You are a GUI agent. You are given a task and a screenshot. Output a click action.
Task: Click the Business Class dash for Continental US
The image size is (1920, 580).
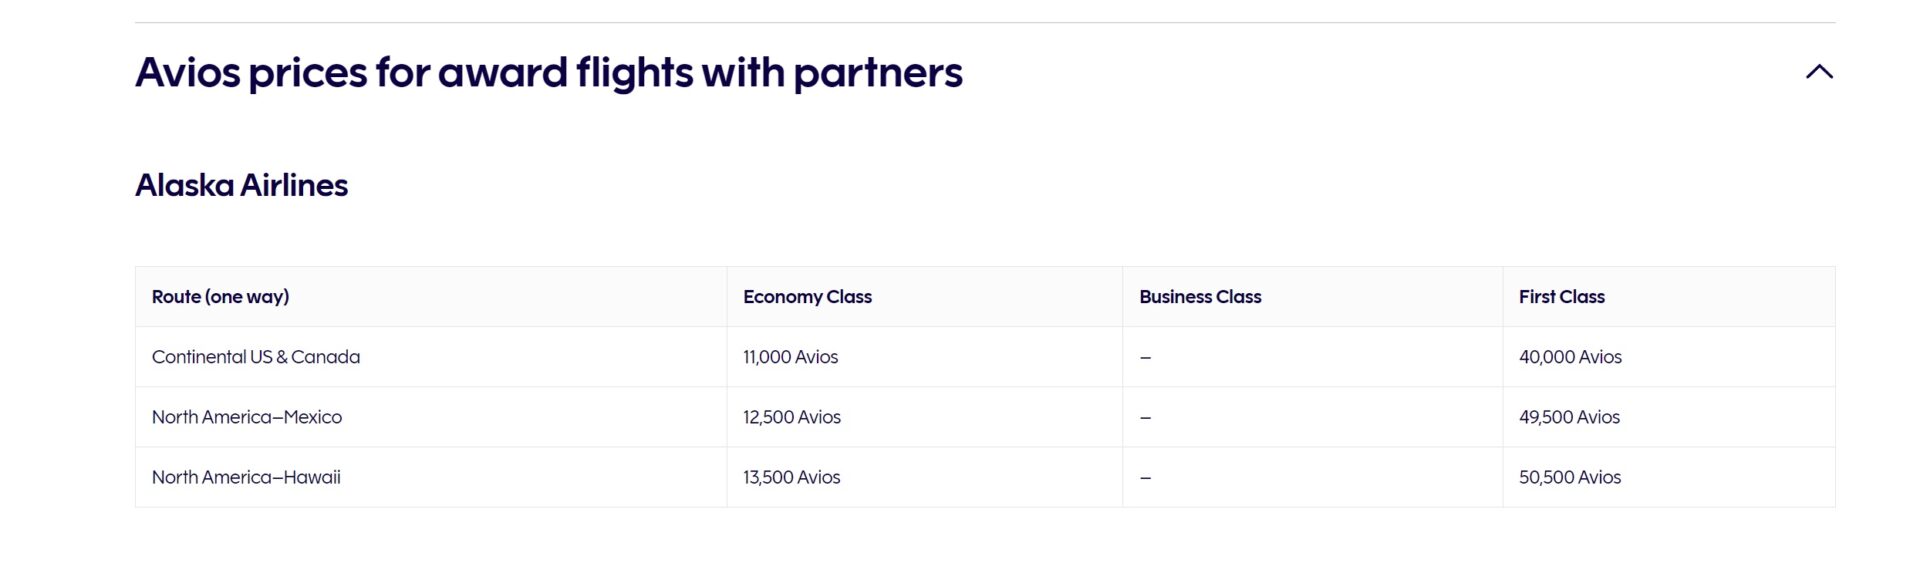coord(1145,358)
